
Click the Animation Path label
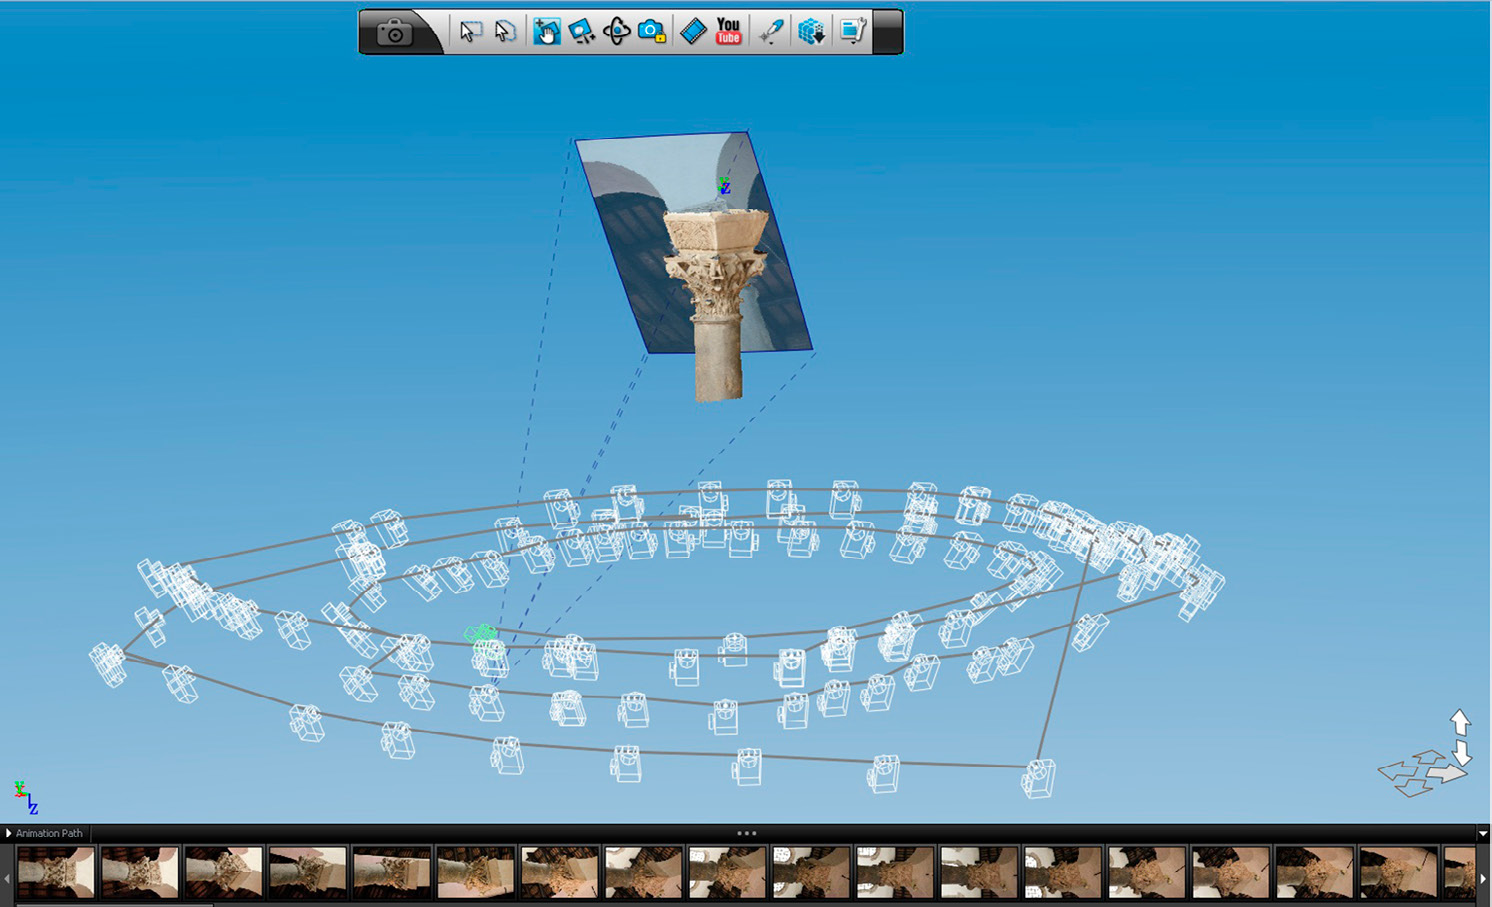tap(49, 833)
